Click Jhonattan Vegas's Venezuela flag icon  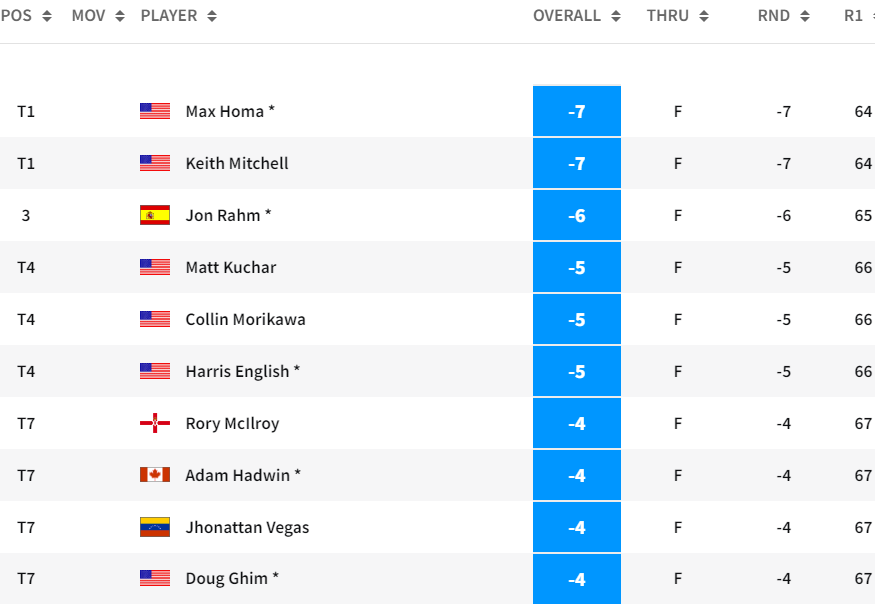tap(155, 527)
